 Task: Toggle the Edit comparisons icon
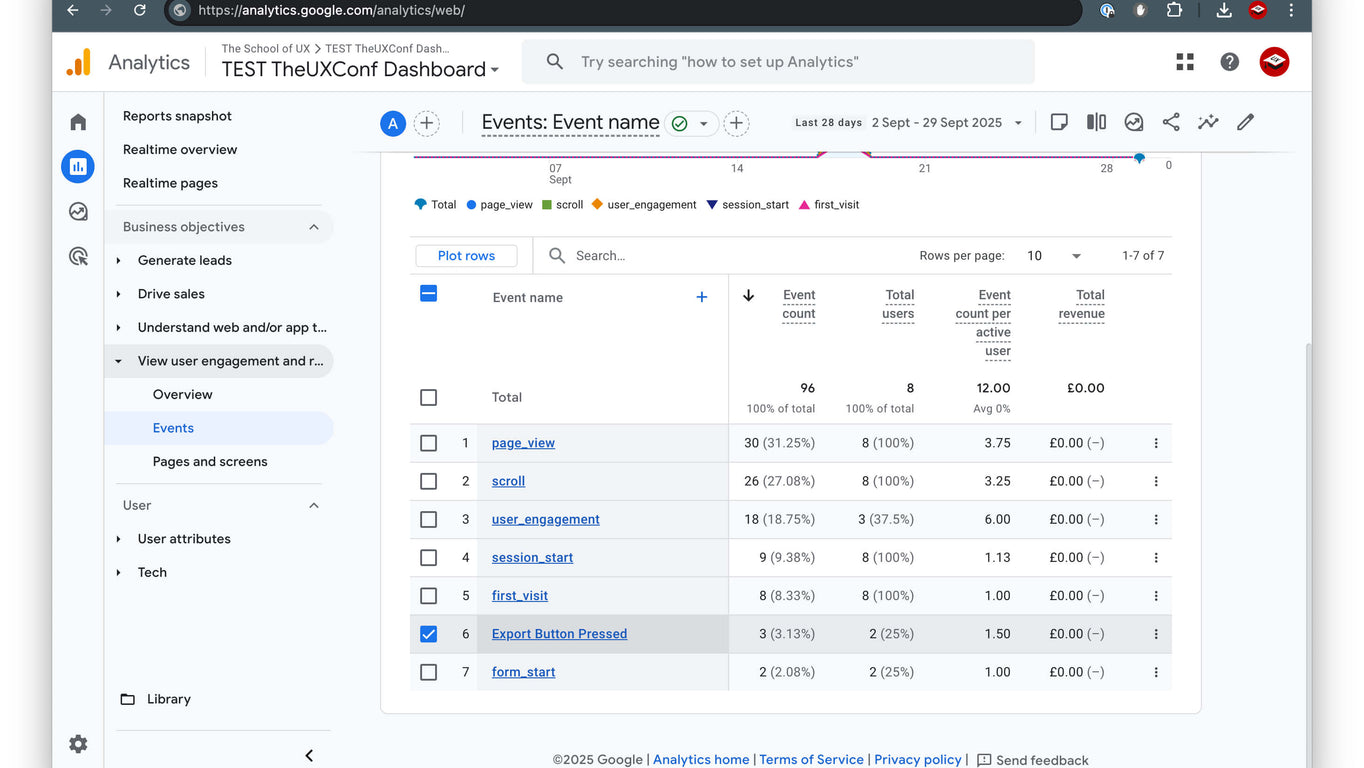tap(1096, 122)
